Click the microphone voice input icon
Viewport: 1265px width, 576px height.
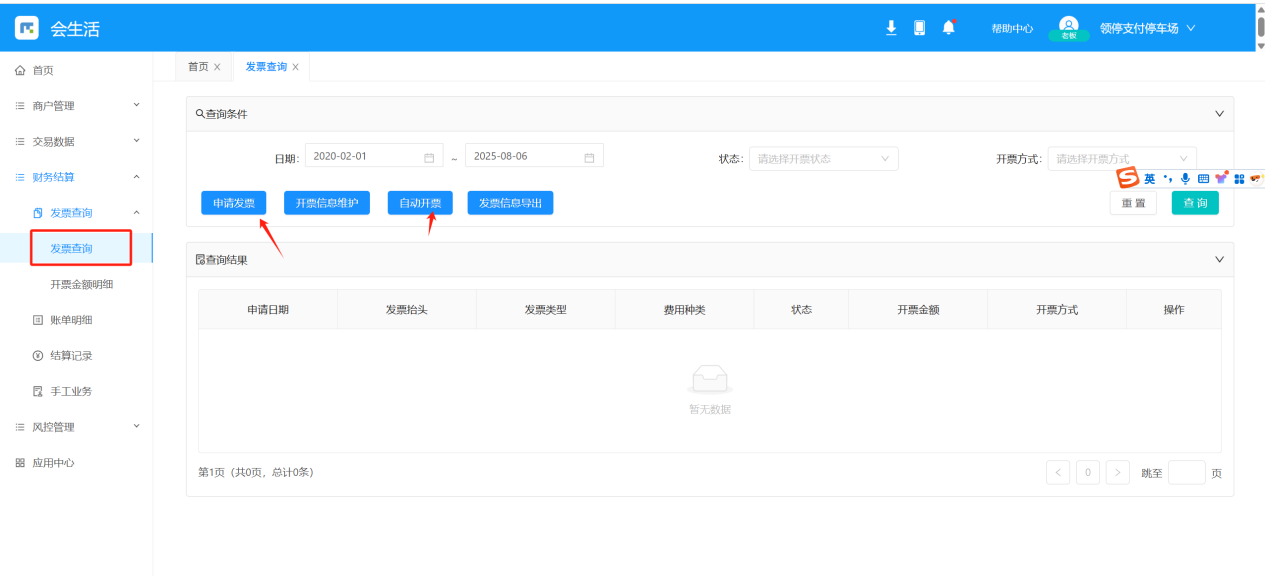(x=1185, y=179)
